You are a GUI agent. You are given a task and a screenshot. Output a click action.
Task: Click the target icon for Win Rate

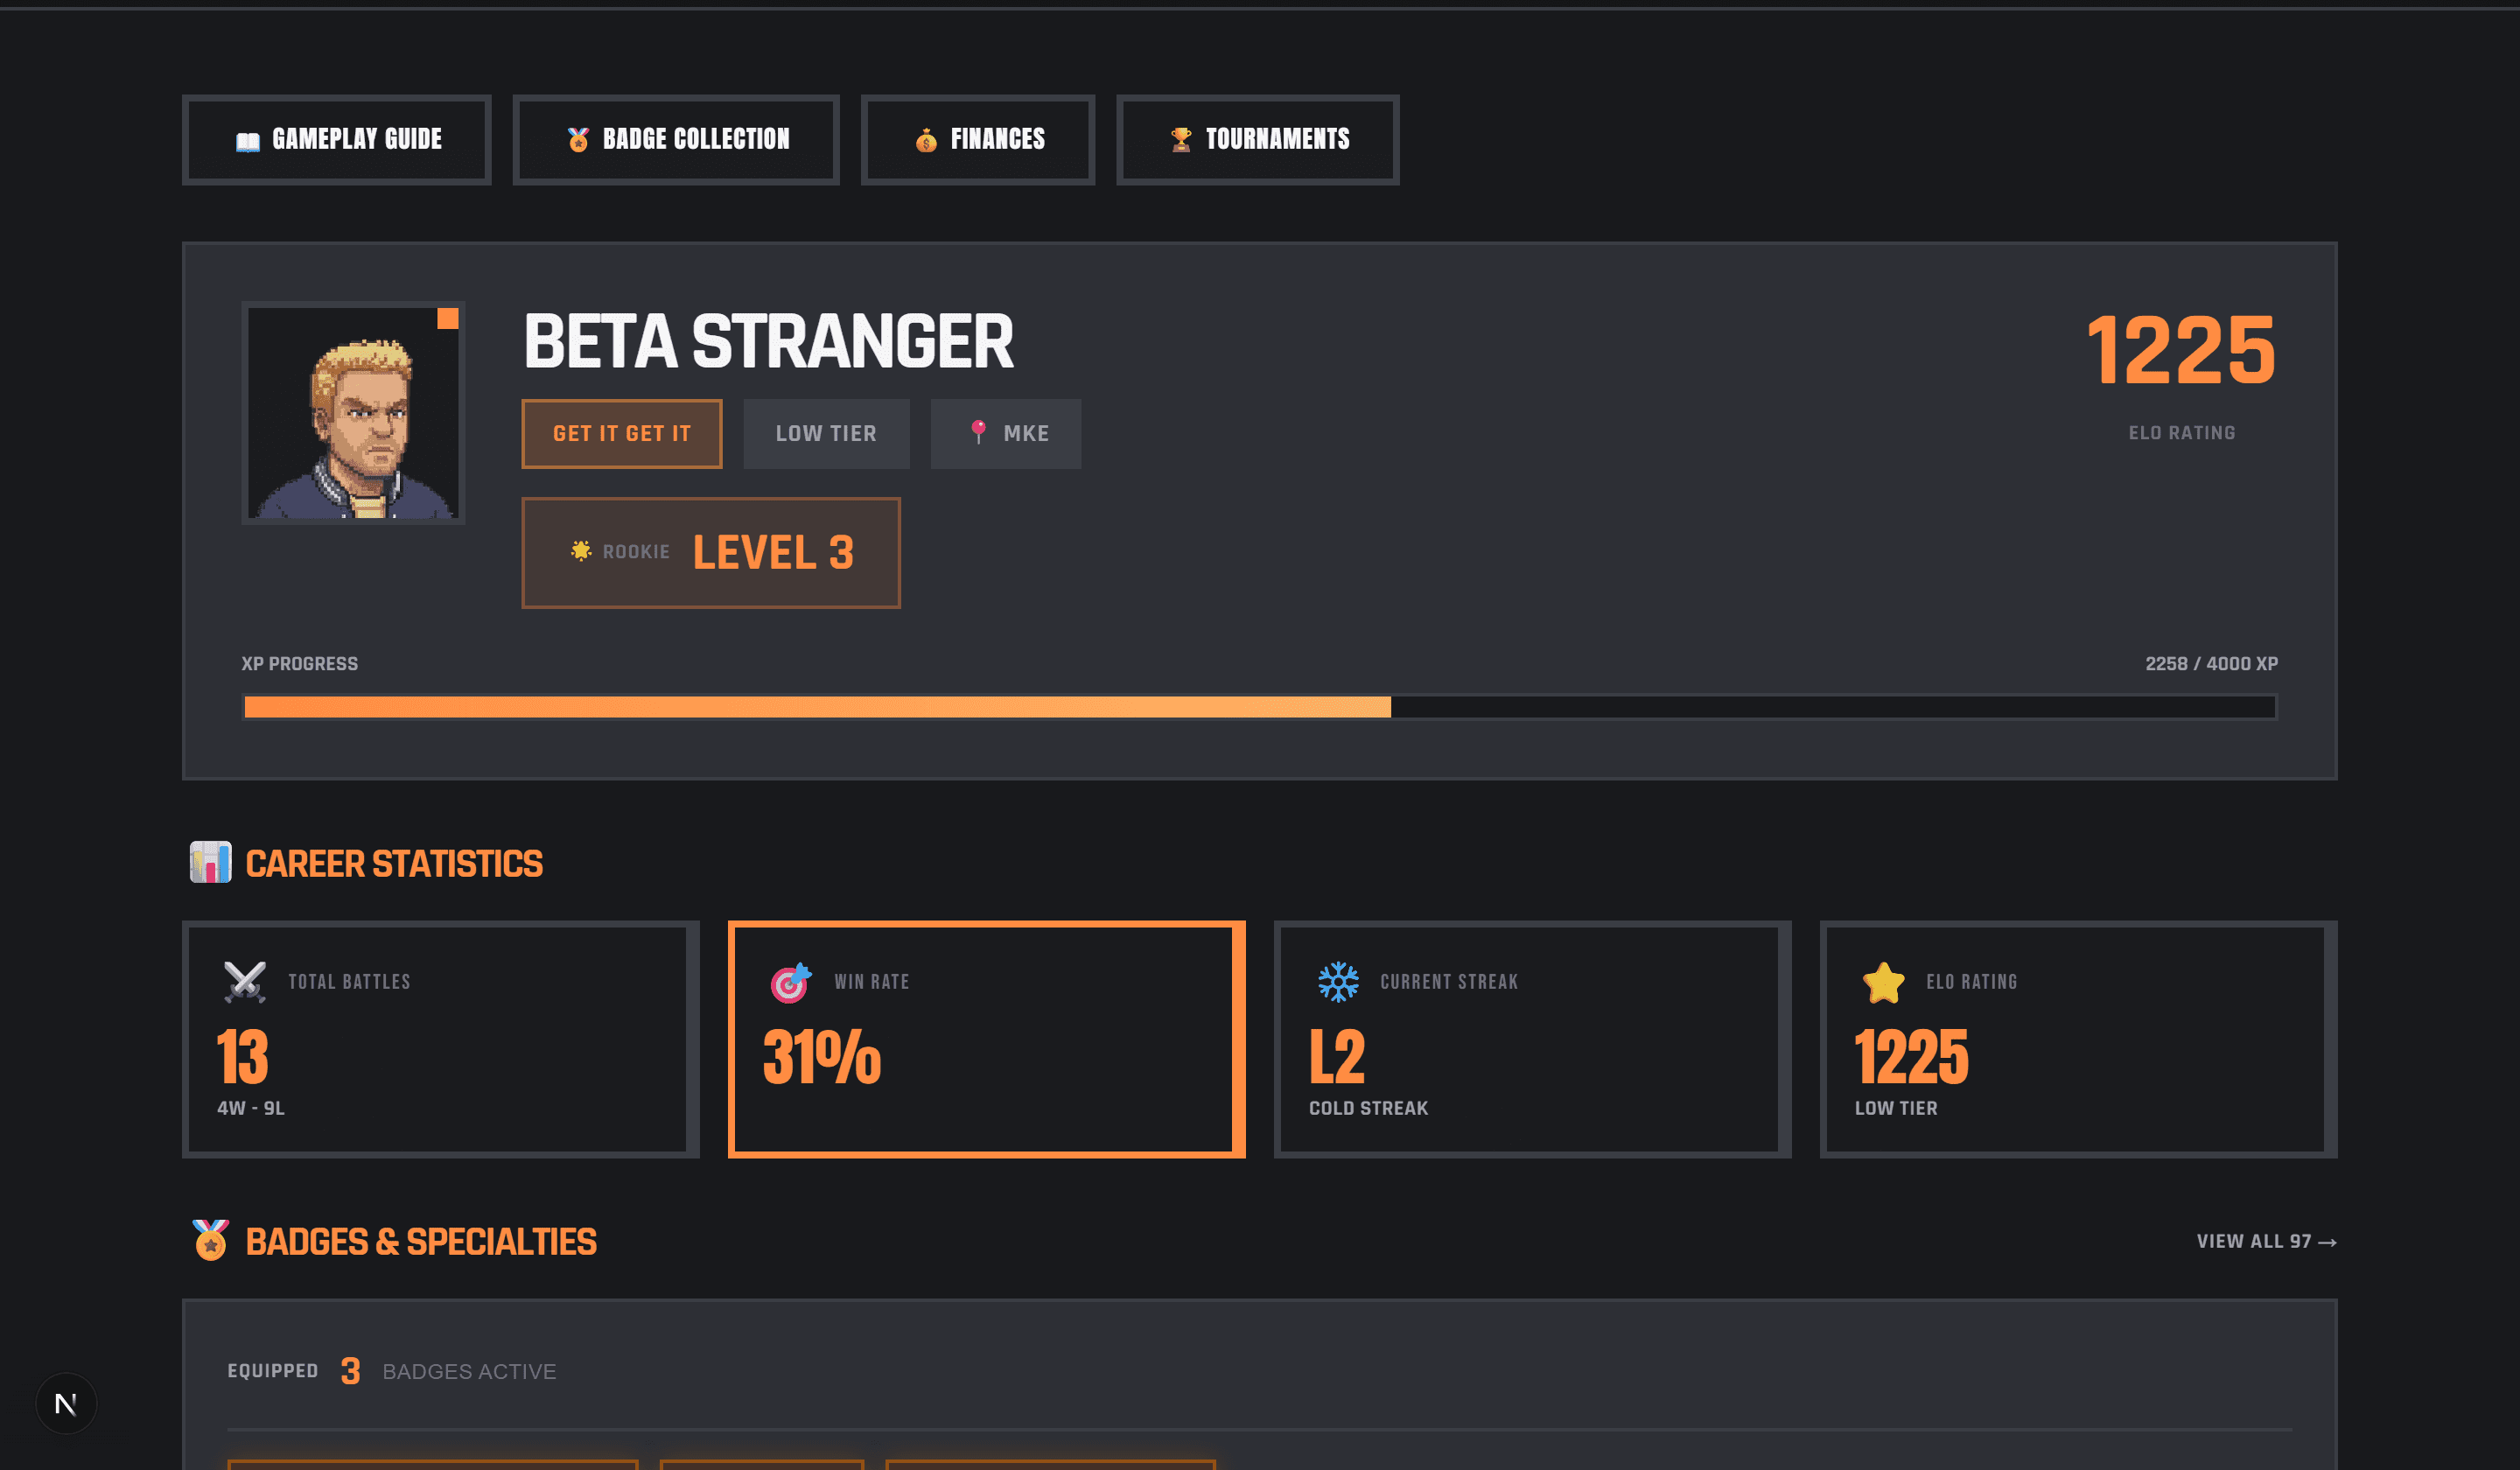pos(791,982)
